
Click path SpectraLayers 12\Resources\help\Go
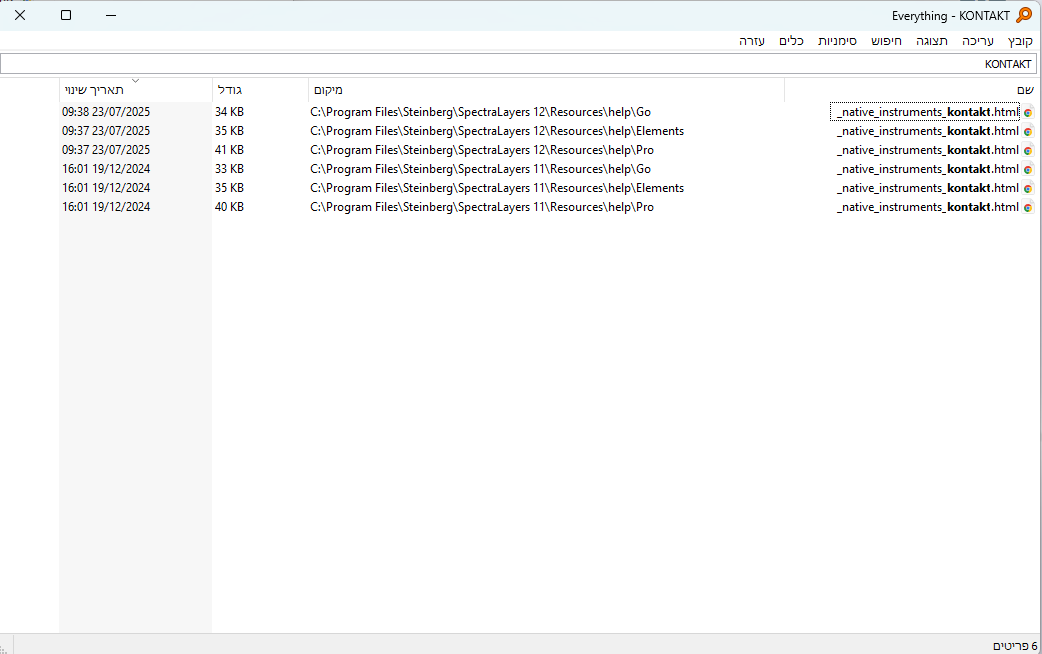(x=480, y=112)
